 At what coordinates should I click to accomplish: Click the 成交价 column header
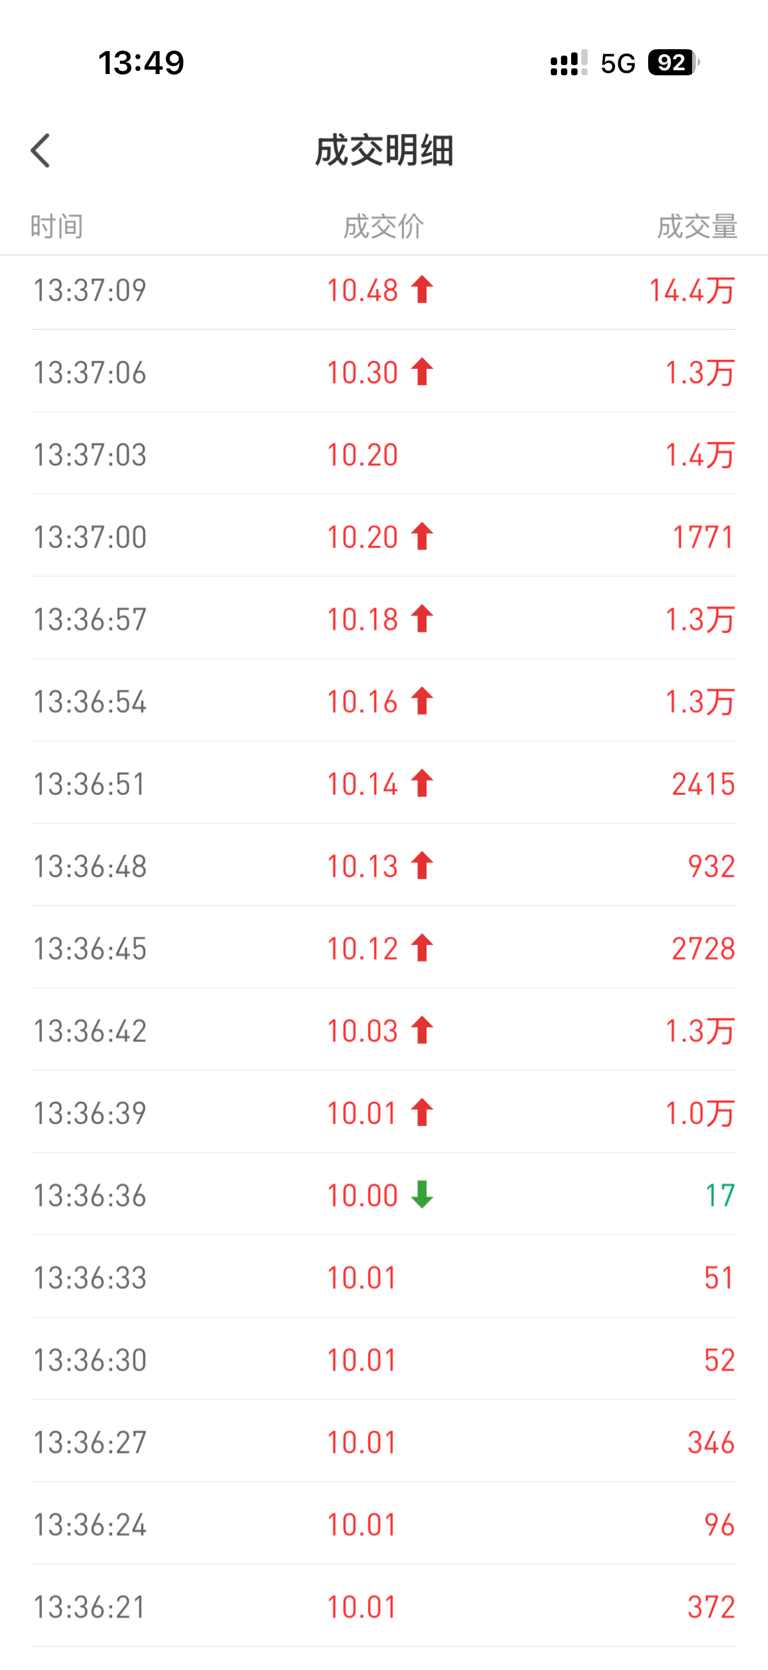coord(383,226)
